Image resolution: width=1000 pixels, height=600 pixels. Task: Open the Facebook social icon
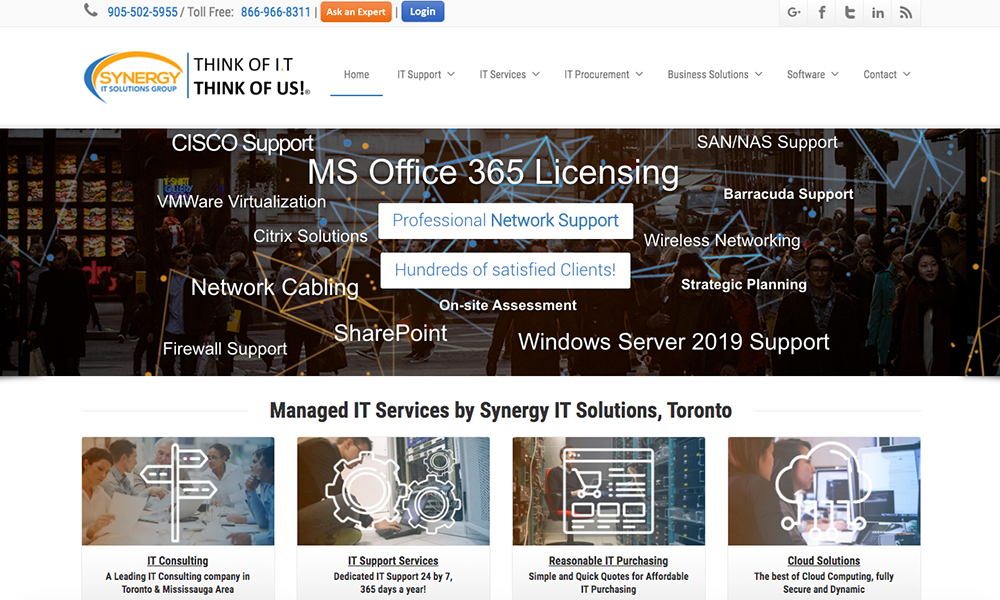tap(822, 12)
